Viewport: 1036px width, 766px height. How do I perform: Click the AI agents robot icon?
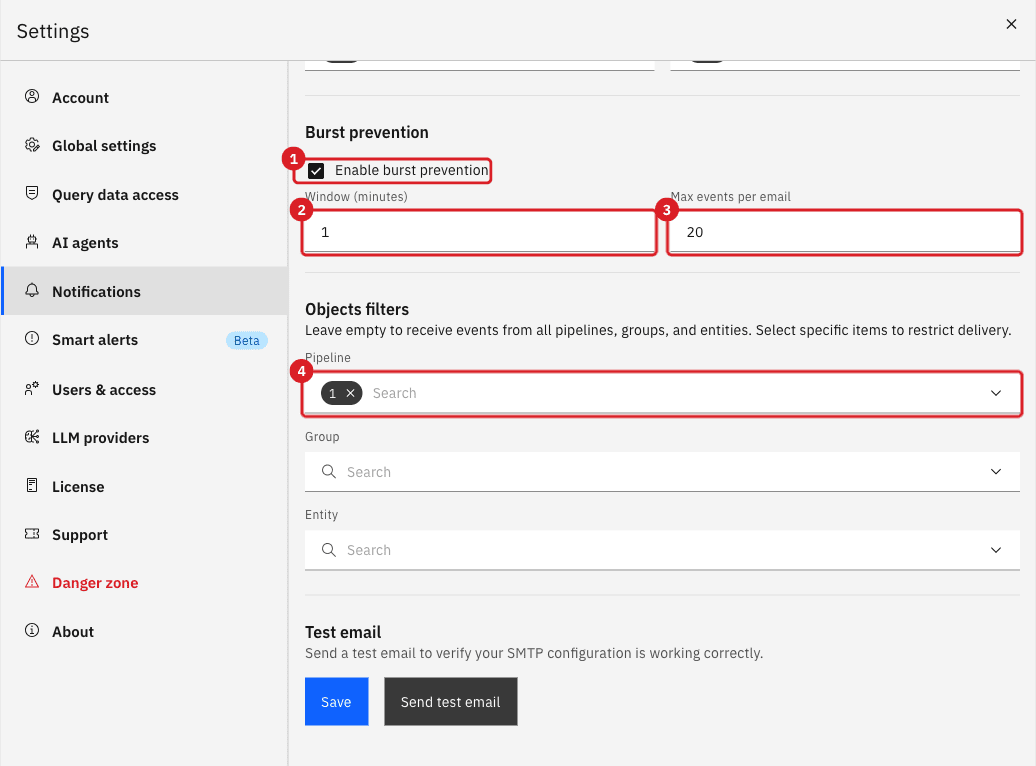[32, 242]
